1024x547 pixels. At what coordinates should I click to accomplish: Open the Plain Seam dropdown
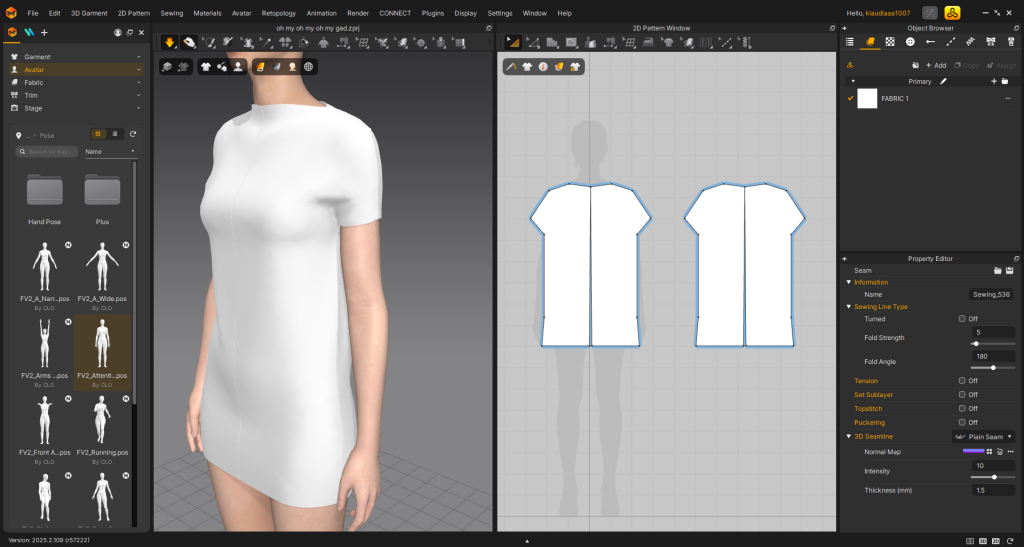tap(985, 437)
